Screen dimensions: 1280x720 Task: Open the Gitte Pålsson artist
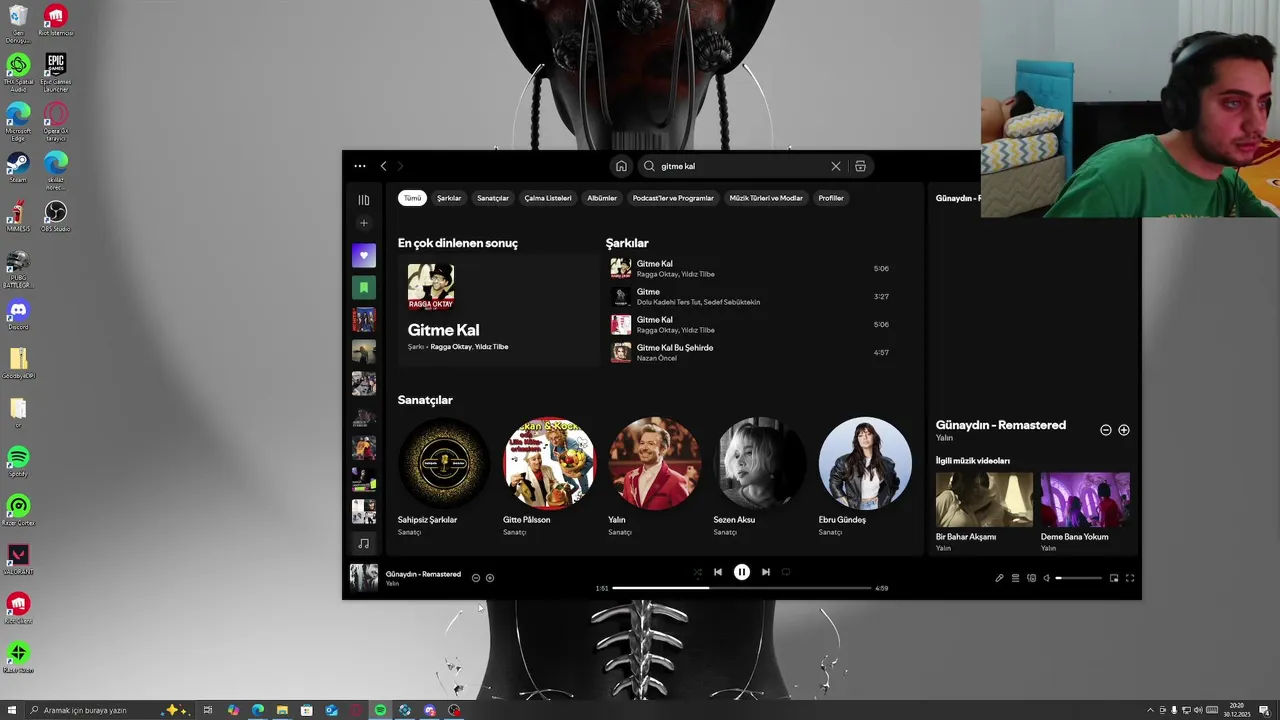coord(549,477)
